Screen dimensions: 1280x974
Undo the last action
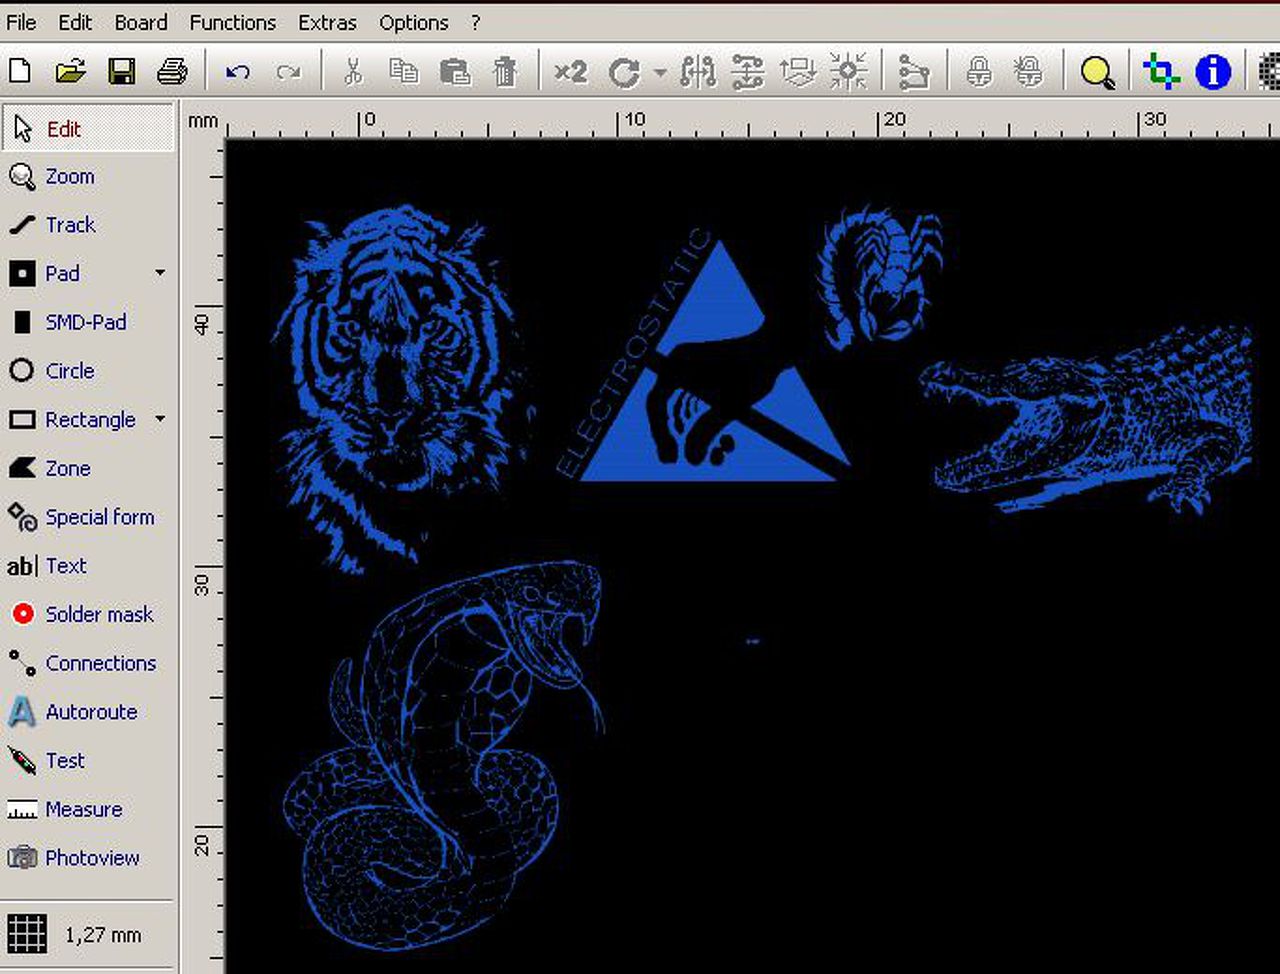[238, 72]
